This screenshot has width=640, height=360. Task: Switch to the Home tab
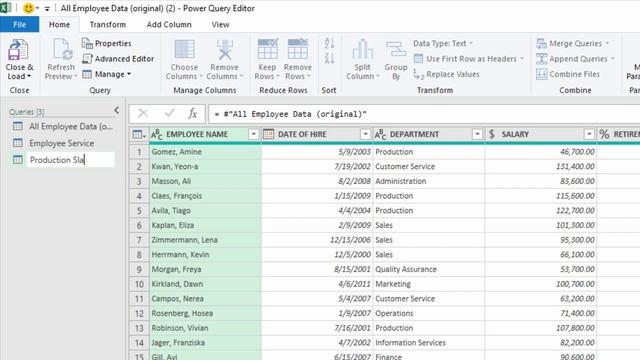click(x=59, y=24)
